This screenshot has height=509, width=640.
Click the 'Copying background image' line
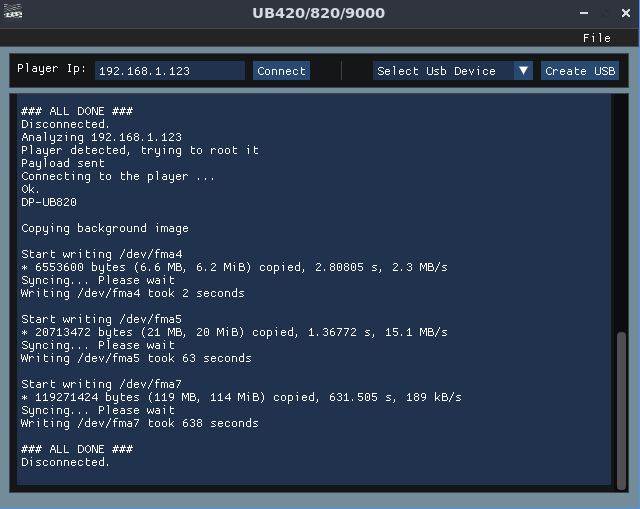click(x=104, y=228)
